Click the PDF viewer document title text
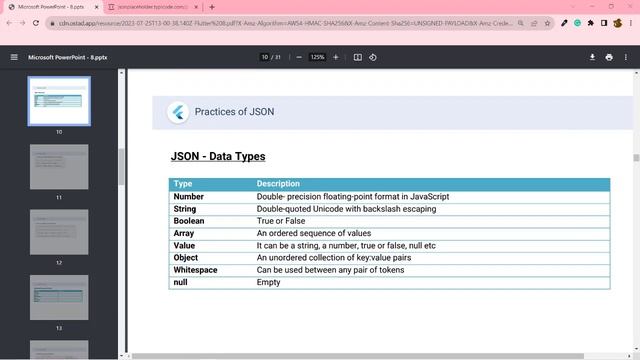Image resolution: width=640 pixels, height=360 pixels. click(x=68, y=58)
